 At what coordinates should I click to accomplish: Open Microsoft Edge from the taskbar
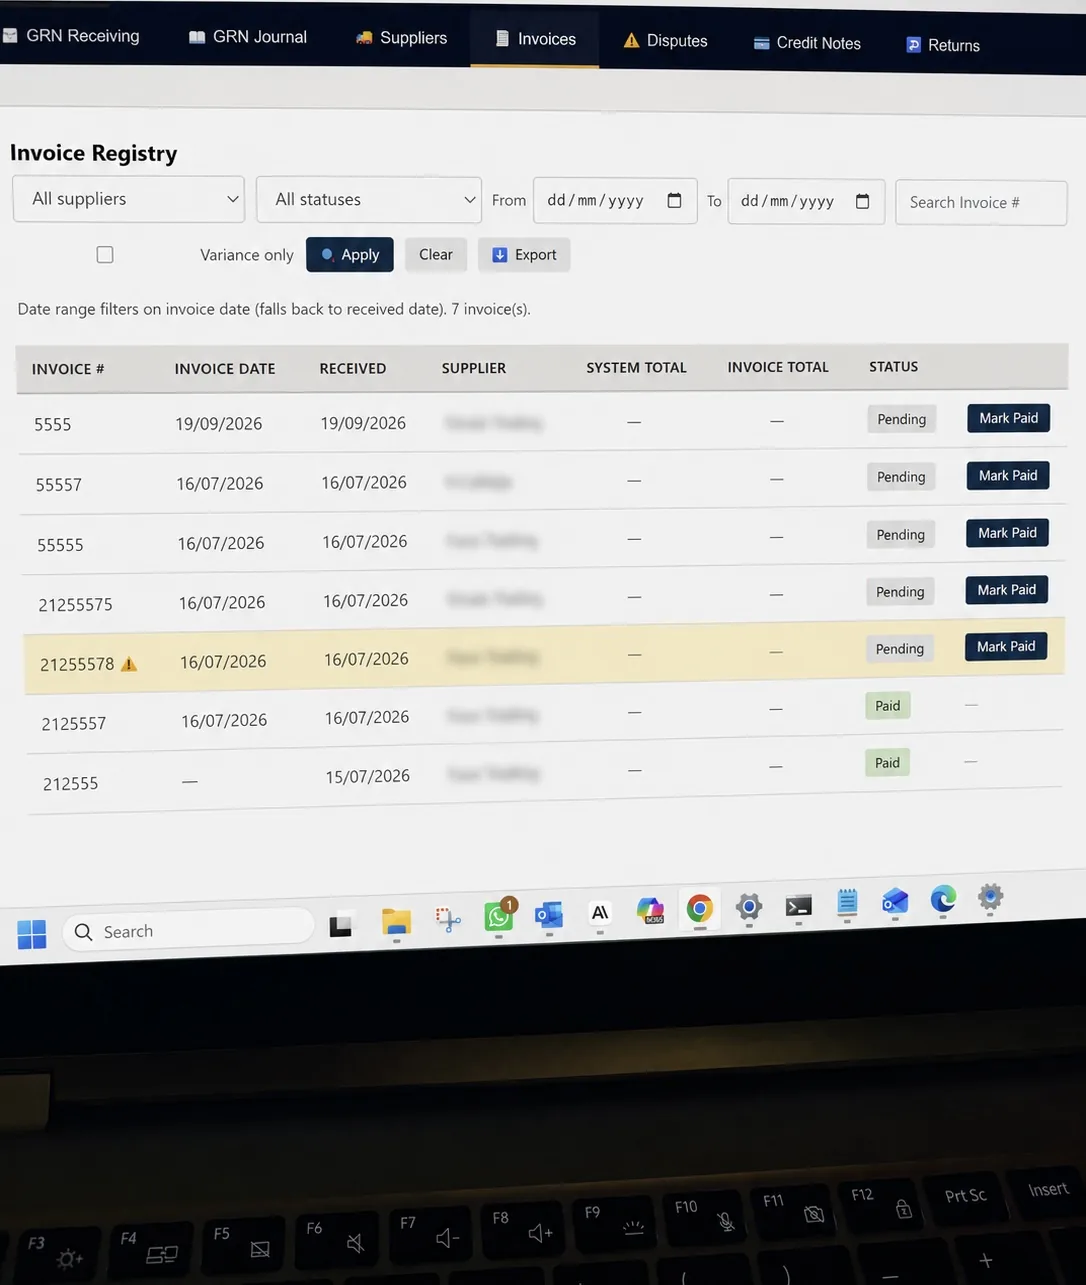943,900
